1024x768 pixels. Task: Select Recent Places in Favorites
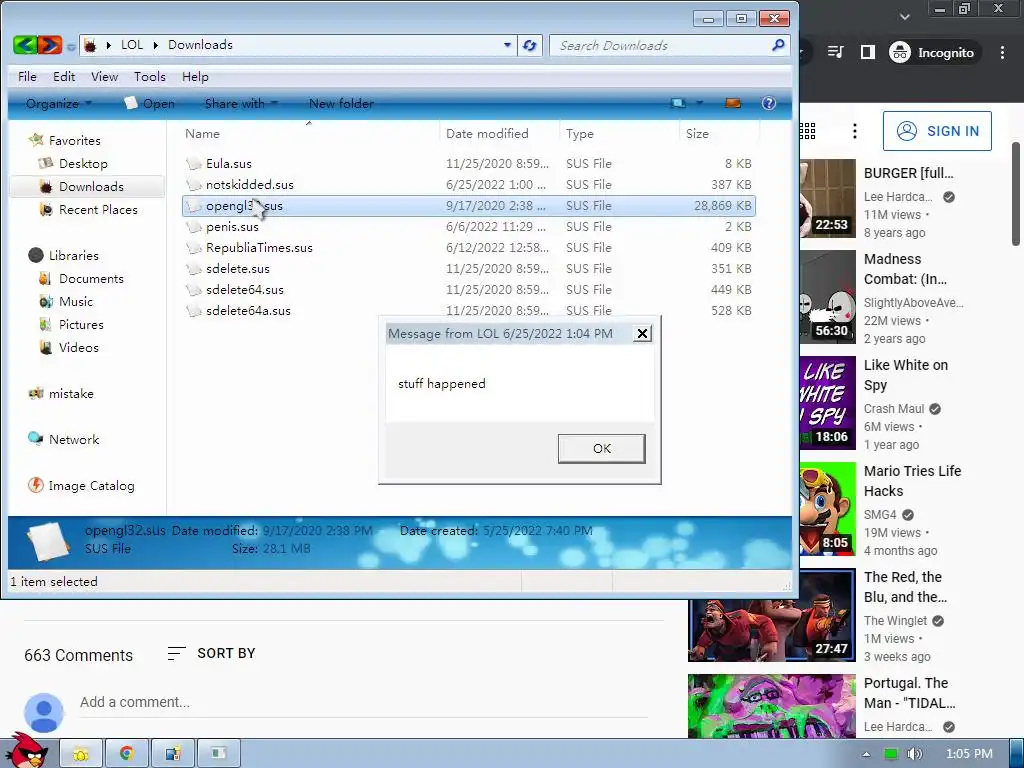98,210
